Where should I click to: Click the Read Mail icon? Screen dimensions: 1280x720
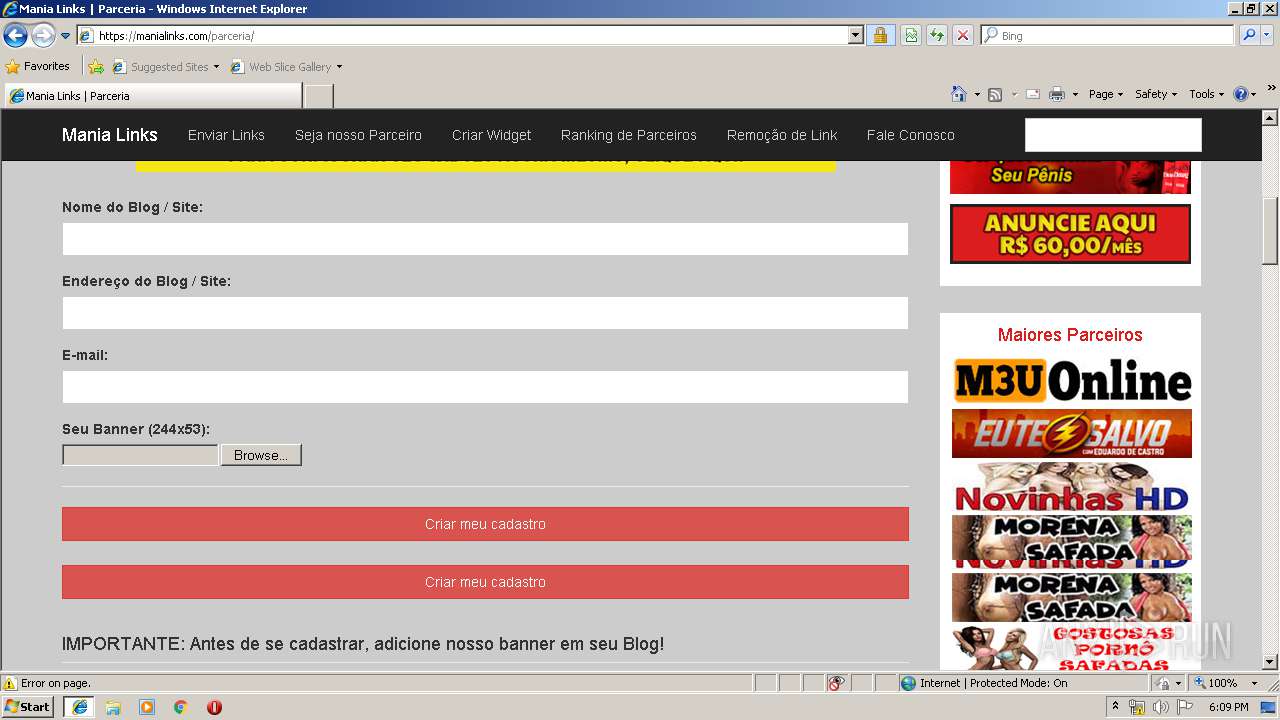[x=1033, y=94]
